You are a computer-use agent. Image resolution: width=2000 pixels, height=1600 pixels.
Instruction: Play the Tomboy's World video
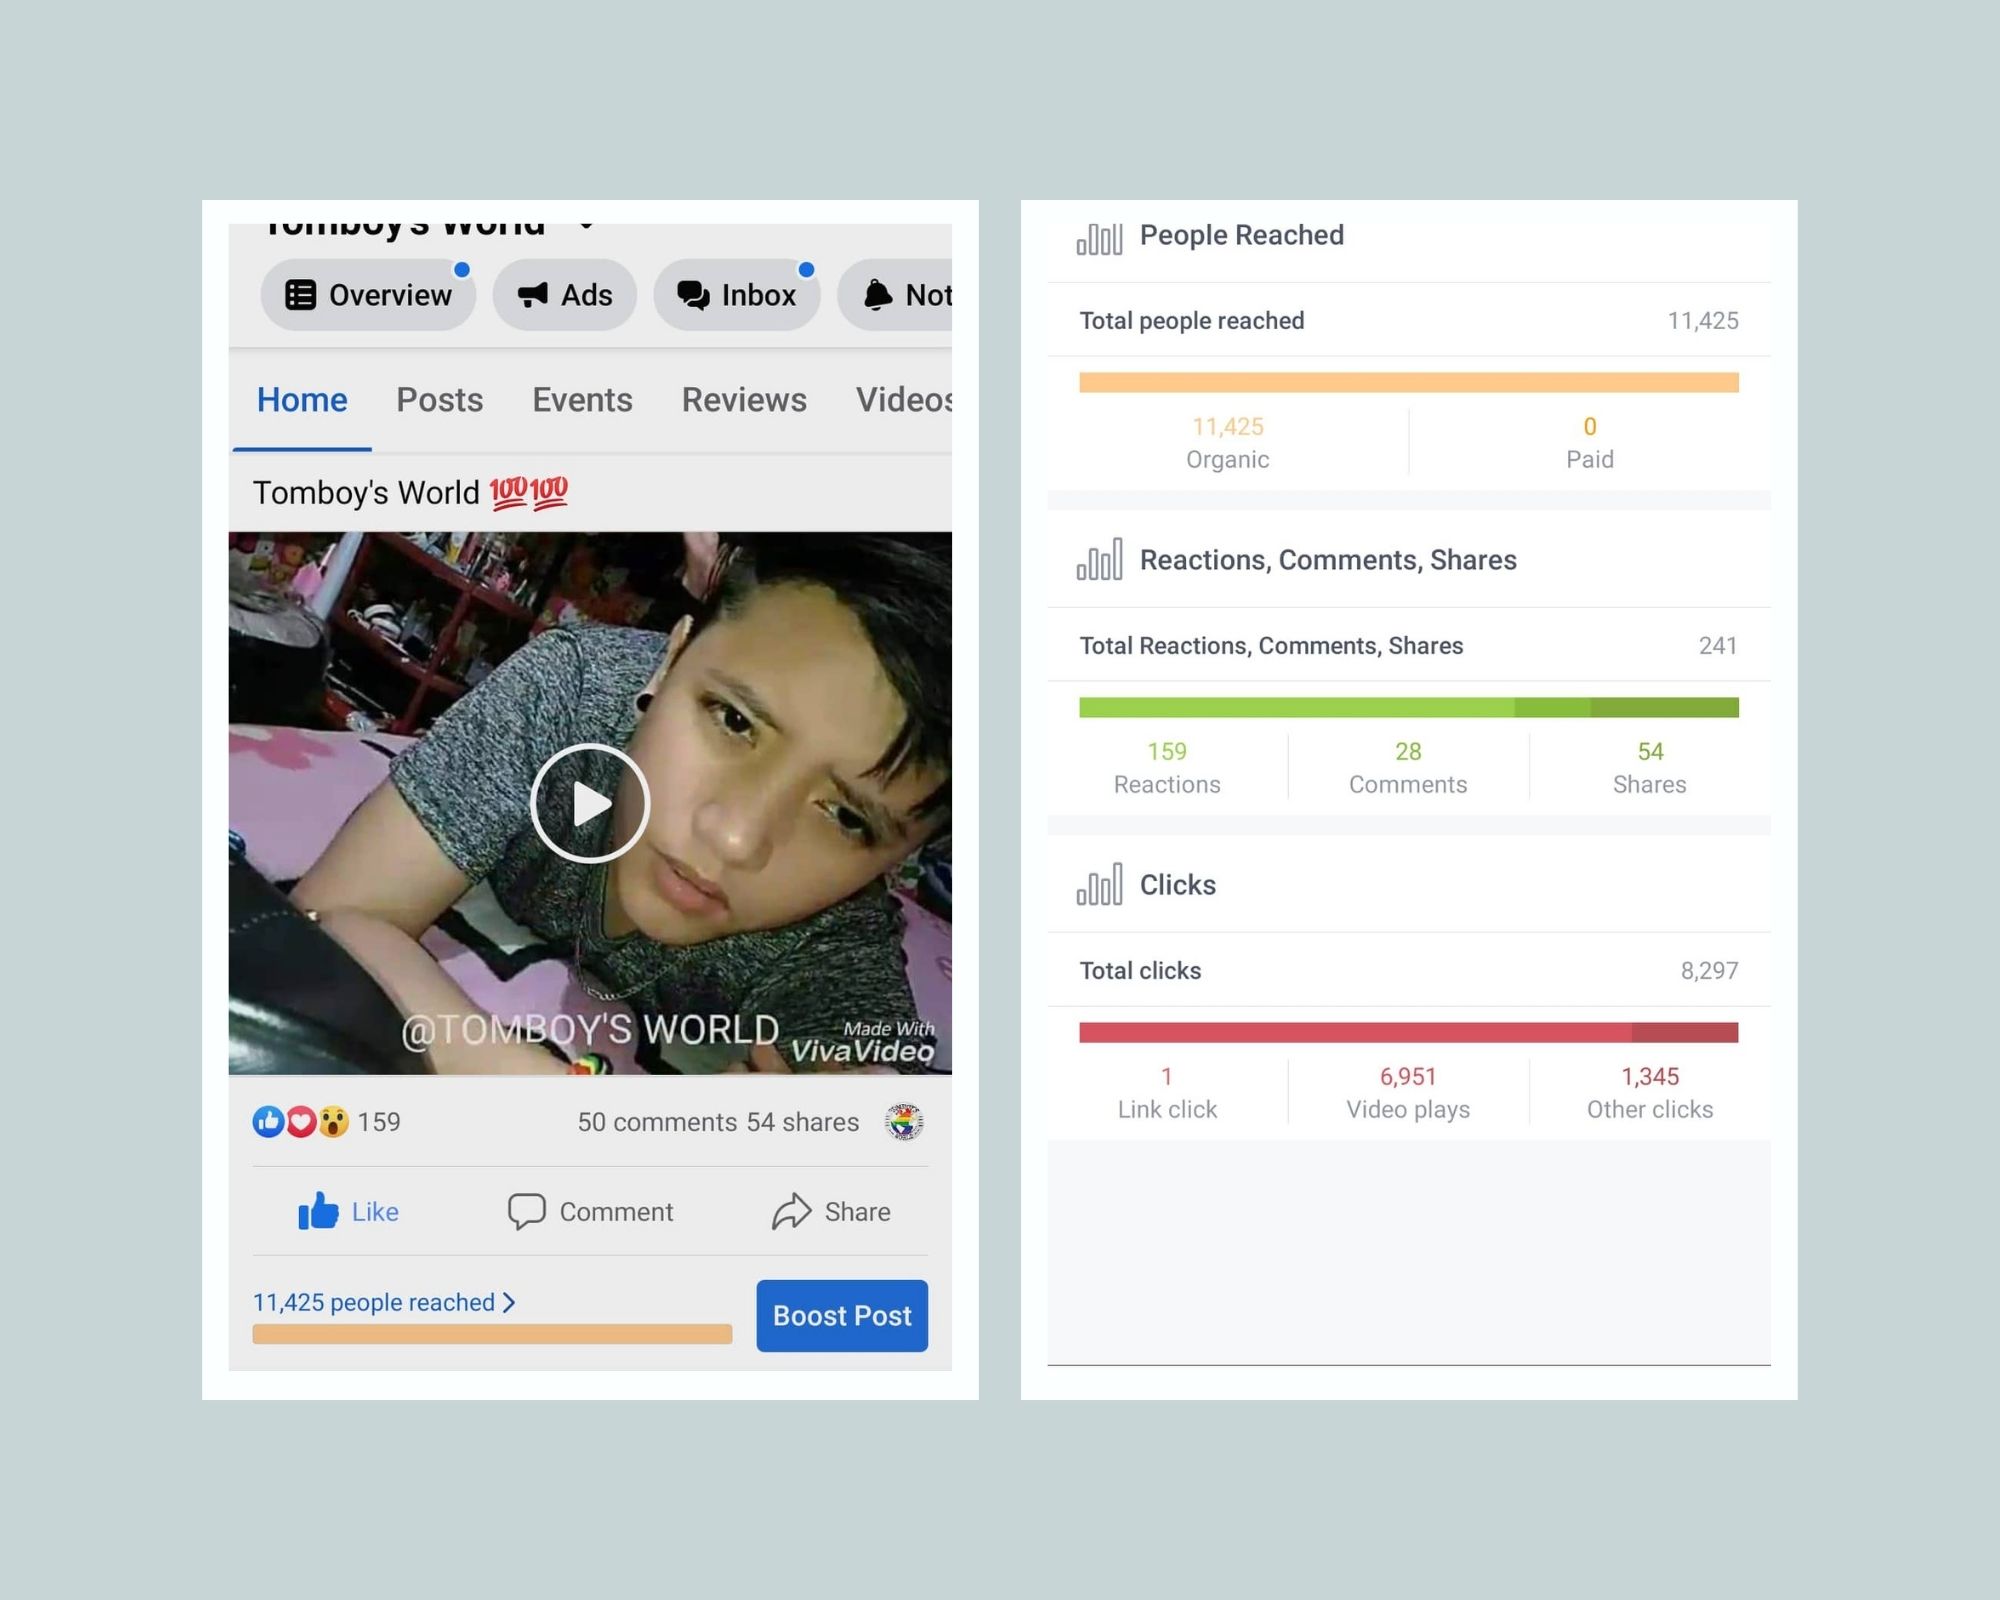click(590, 803)
